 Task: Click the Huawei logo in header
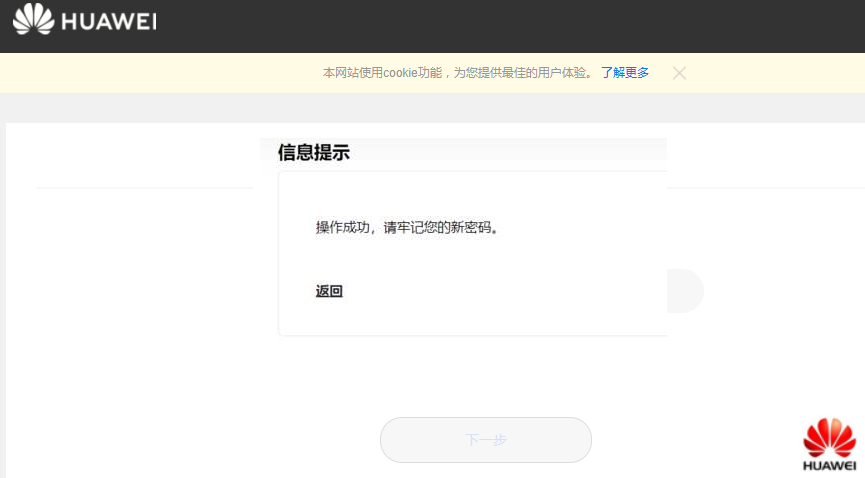(84, 20)
